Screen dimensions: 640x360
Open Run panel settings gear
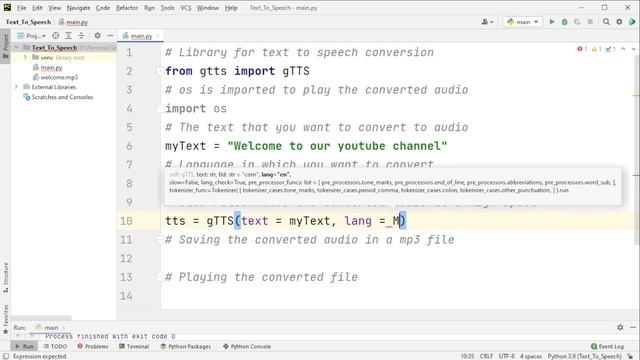click(x=620, y=327)
